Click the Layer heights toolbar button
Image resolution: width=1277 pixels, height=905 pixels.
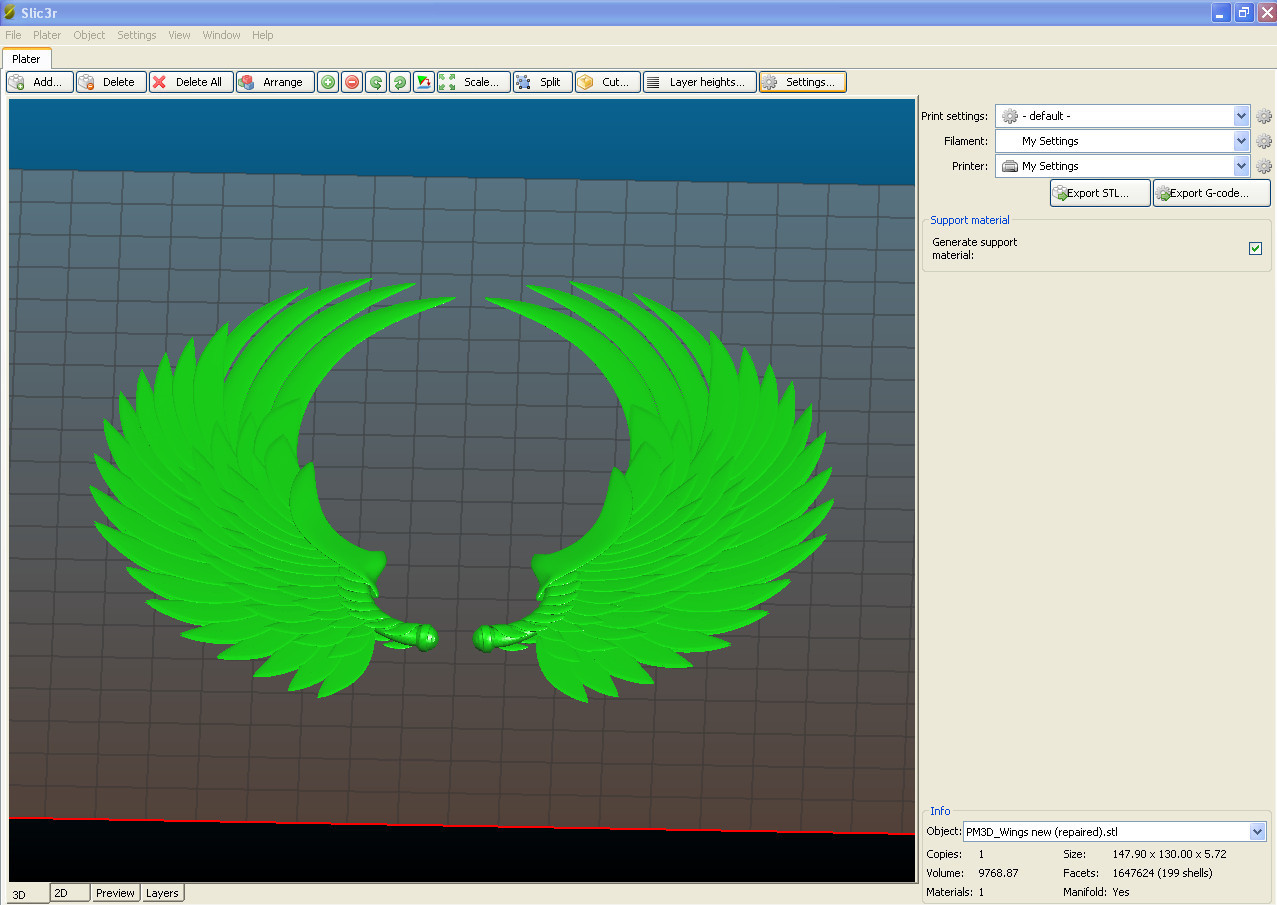pos(699,82)
